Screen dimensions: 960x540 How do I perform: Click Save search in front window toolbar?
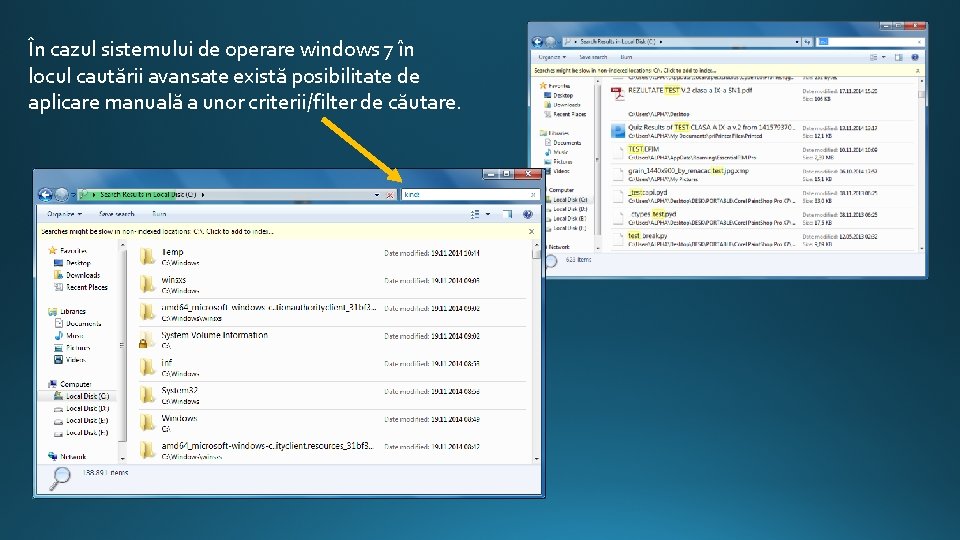pyautogui.click(x=116, y=214)
